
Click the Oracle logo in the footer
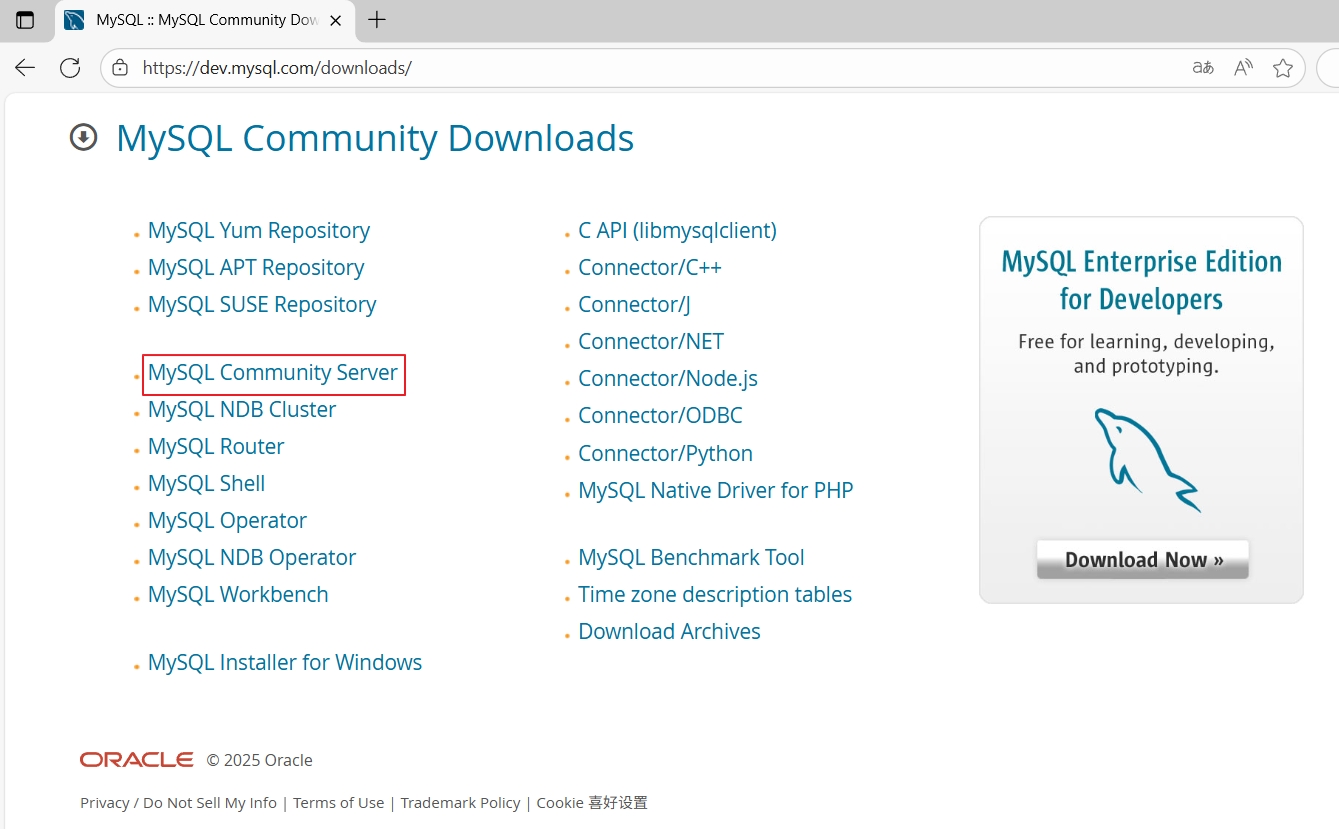point(136,759)
